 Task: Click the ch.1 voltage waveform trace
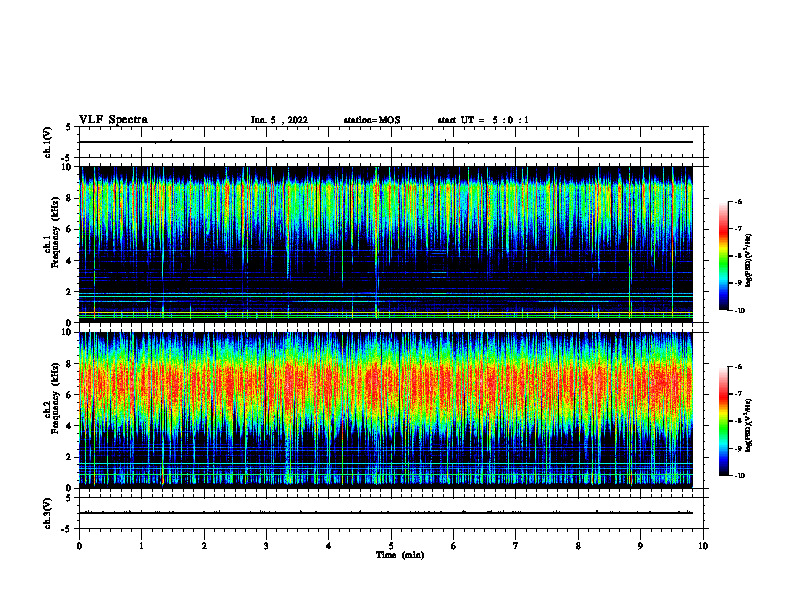point(386,142)
